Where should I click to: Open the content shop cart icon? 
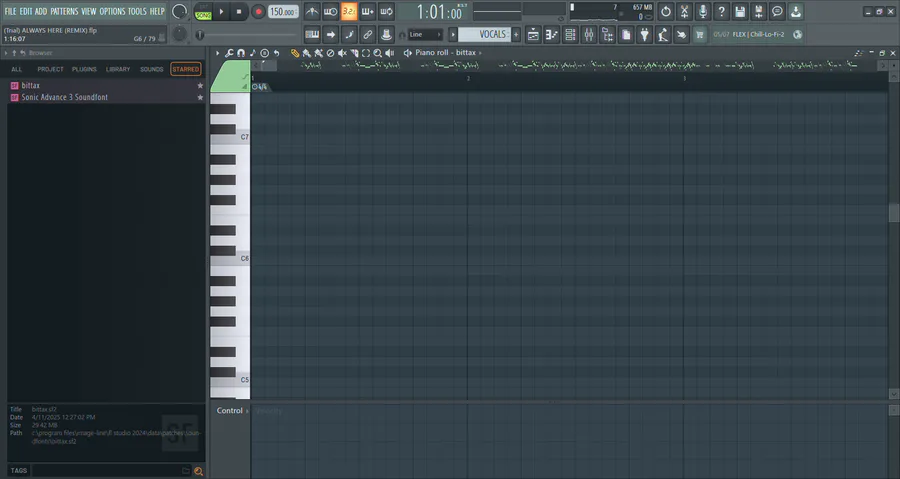click(x=699, y=35)
